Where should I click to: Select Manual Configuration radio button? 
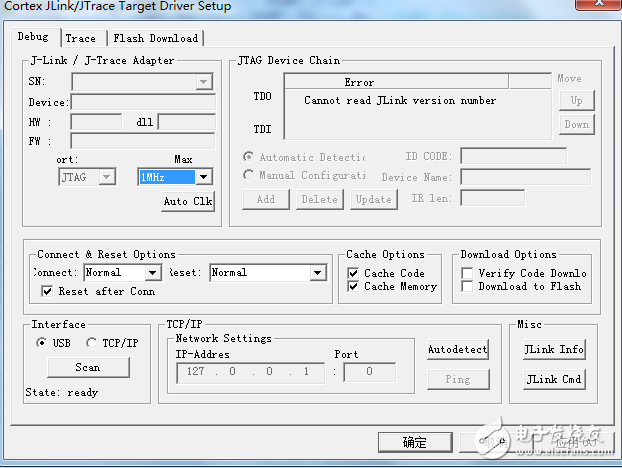(248, 175)
